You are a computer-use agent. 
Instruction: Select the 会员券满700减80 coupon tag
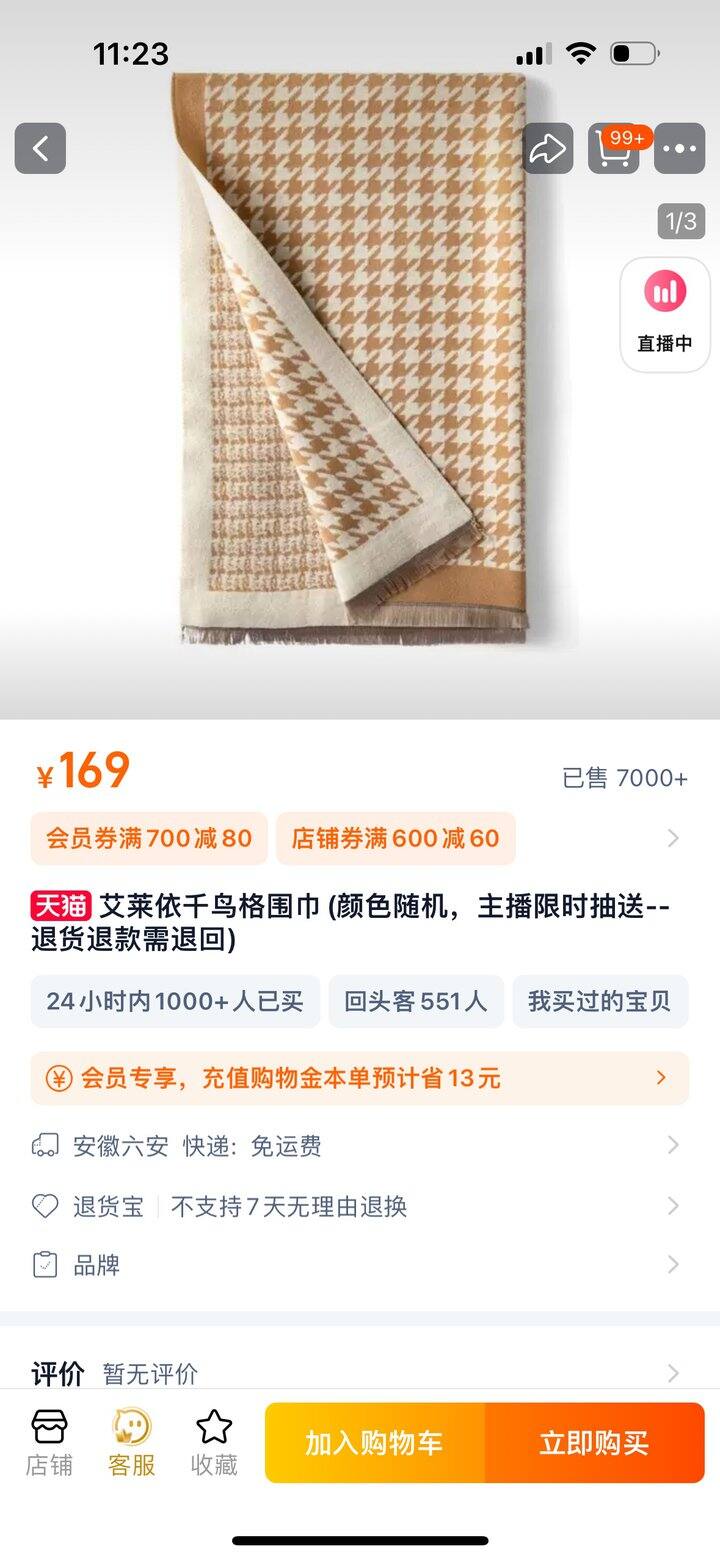coord(149,838)
